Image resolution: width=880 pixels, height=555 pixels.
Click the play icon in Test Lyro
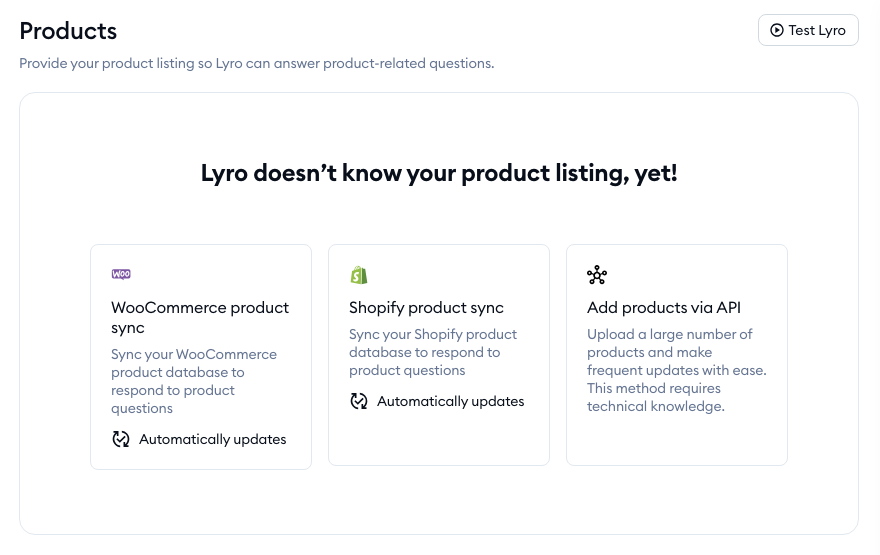(777, 30)
